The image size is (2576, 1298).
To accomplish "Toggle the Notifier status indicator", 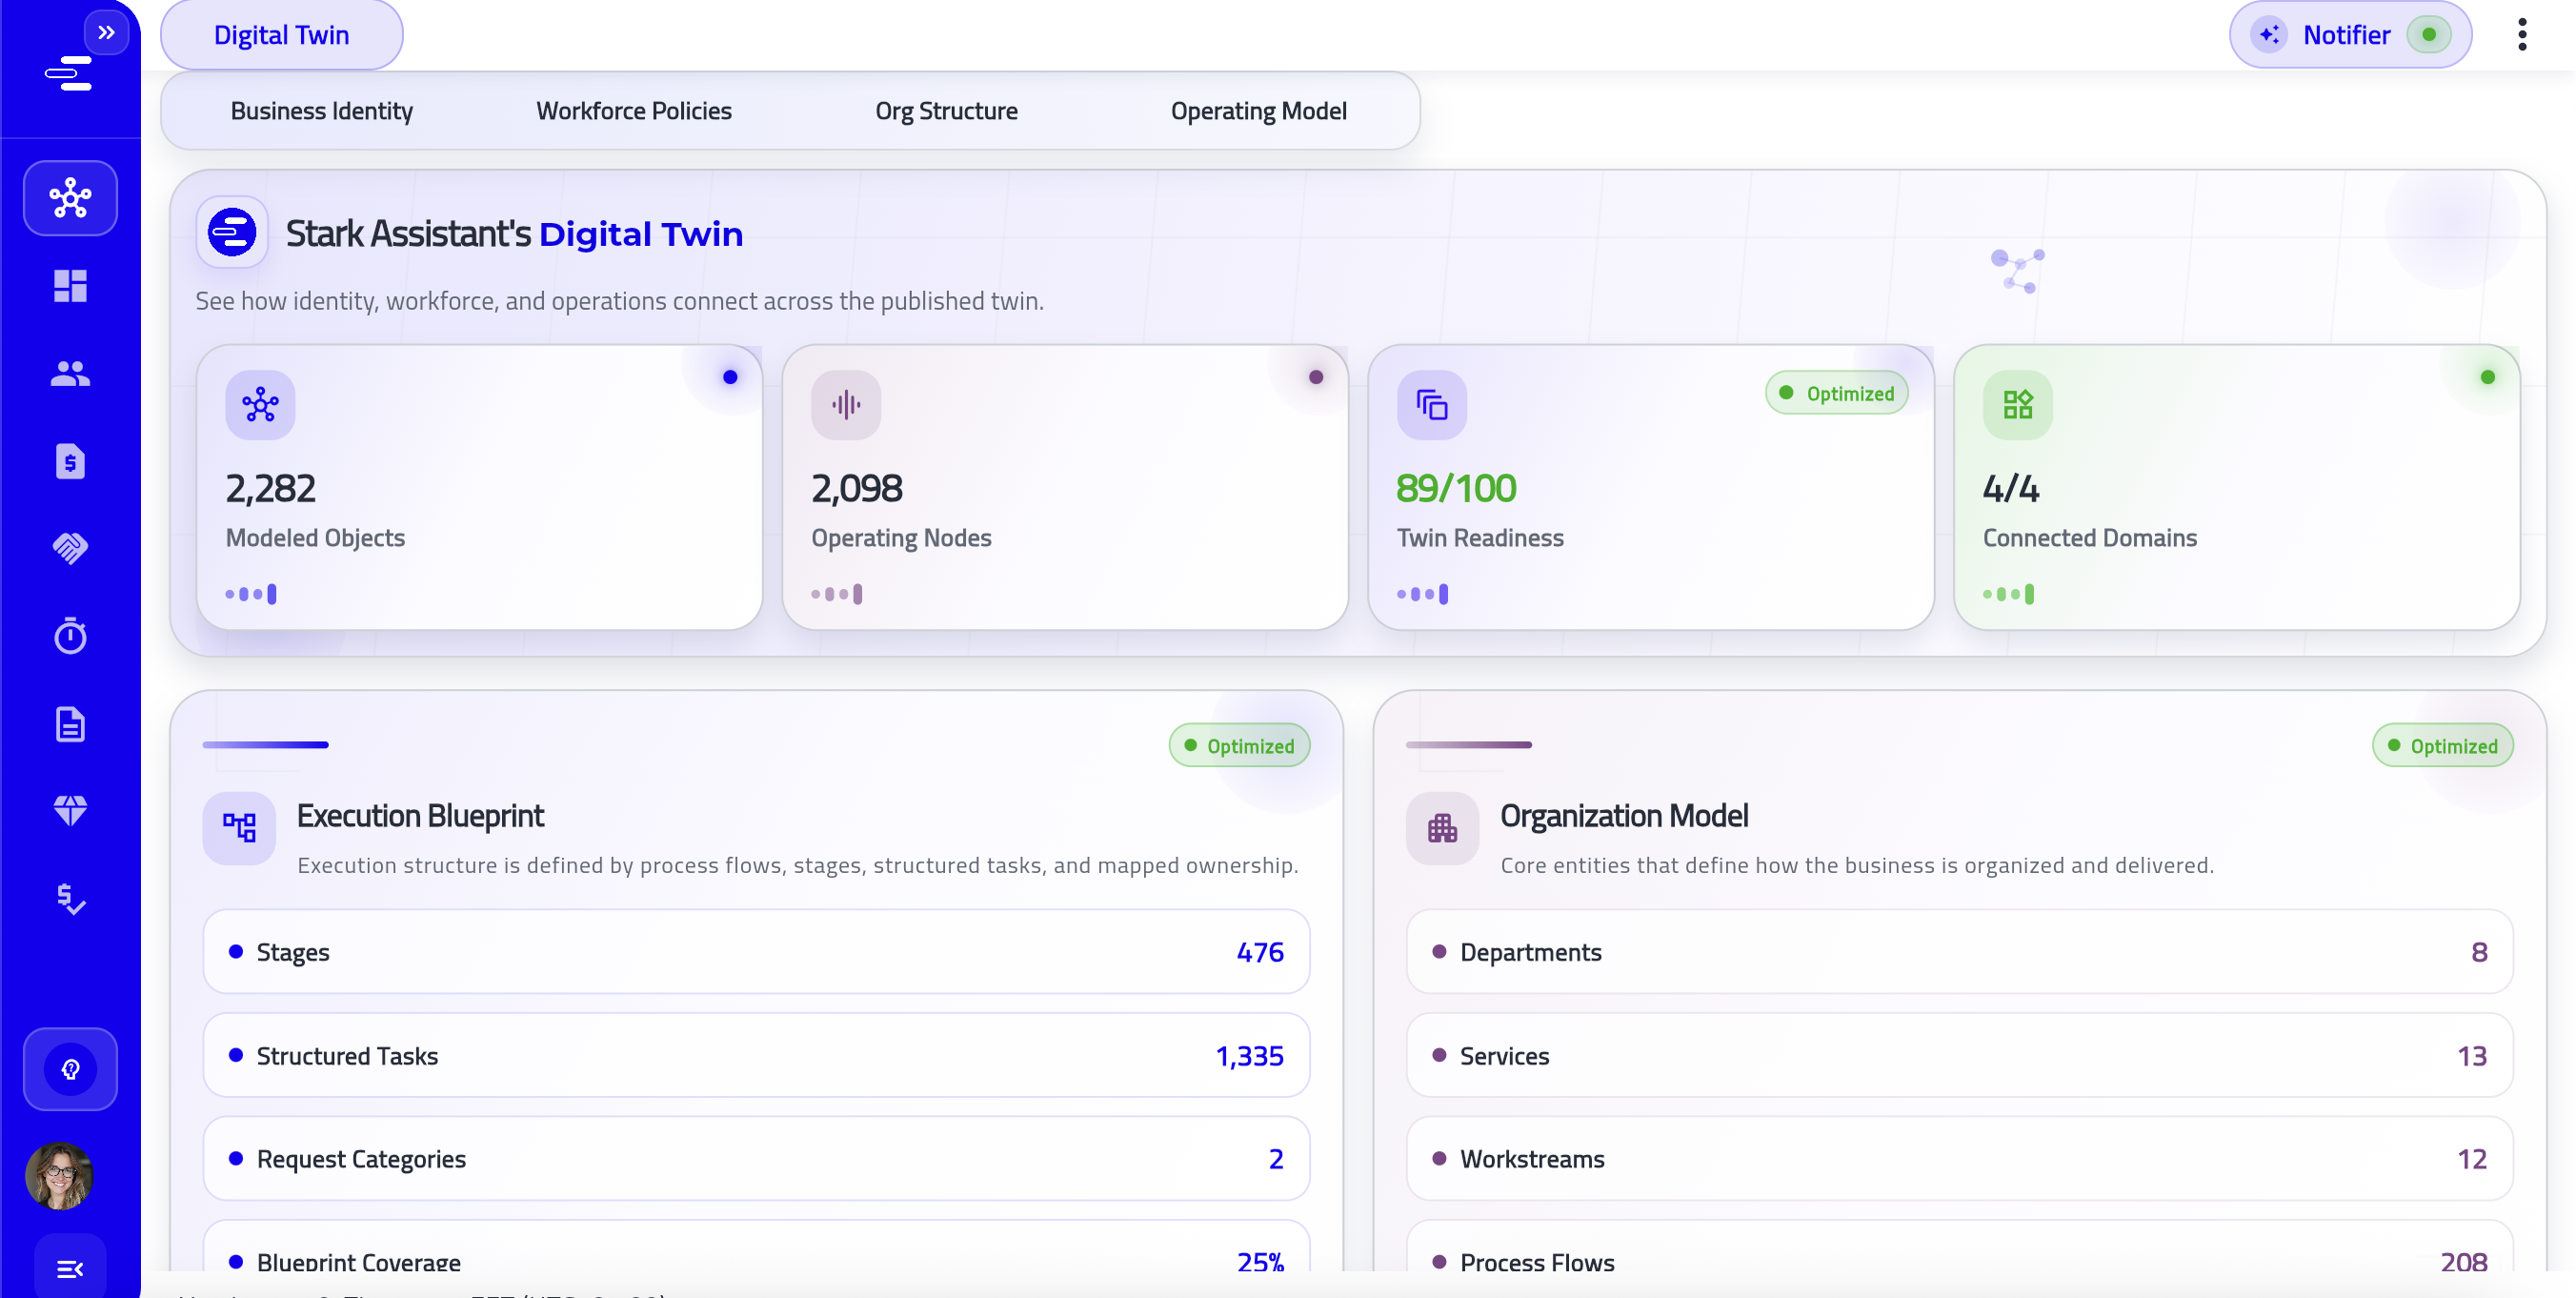I will tap(2430, 34).
